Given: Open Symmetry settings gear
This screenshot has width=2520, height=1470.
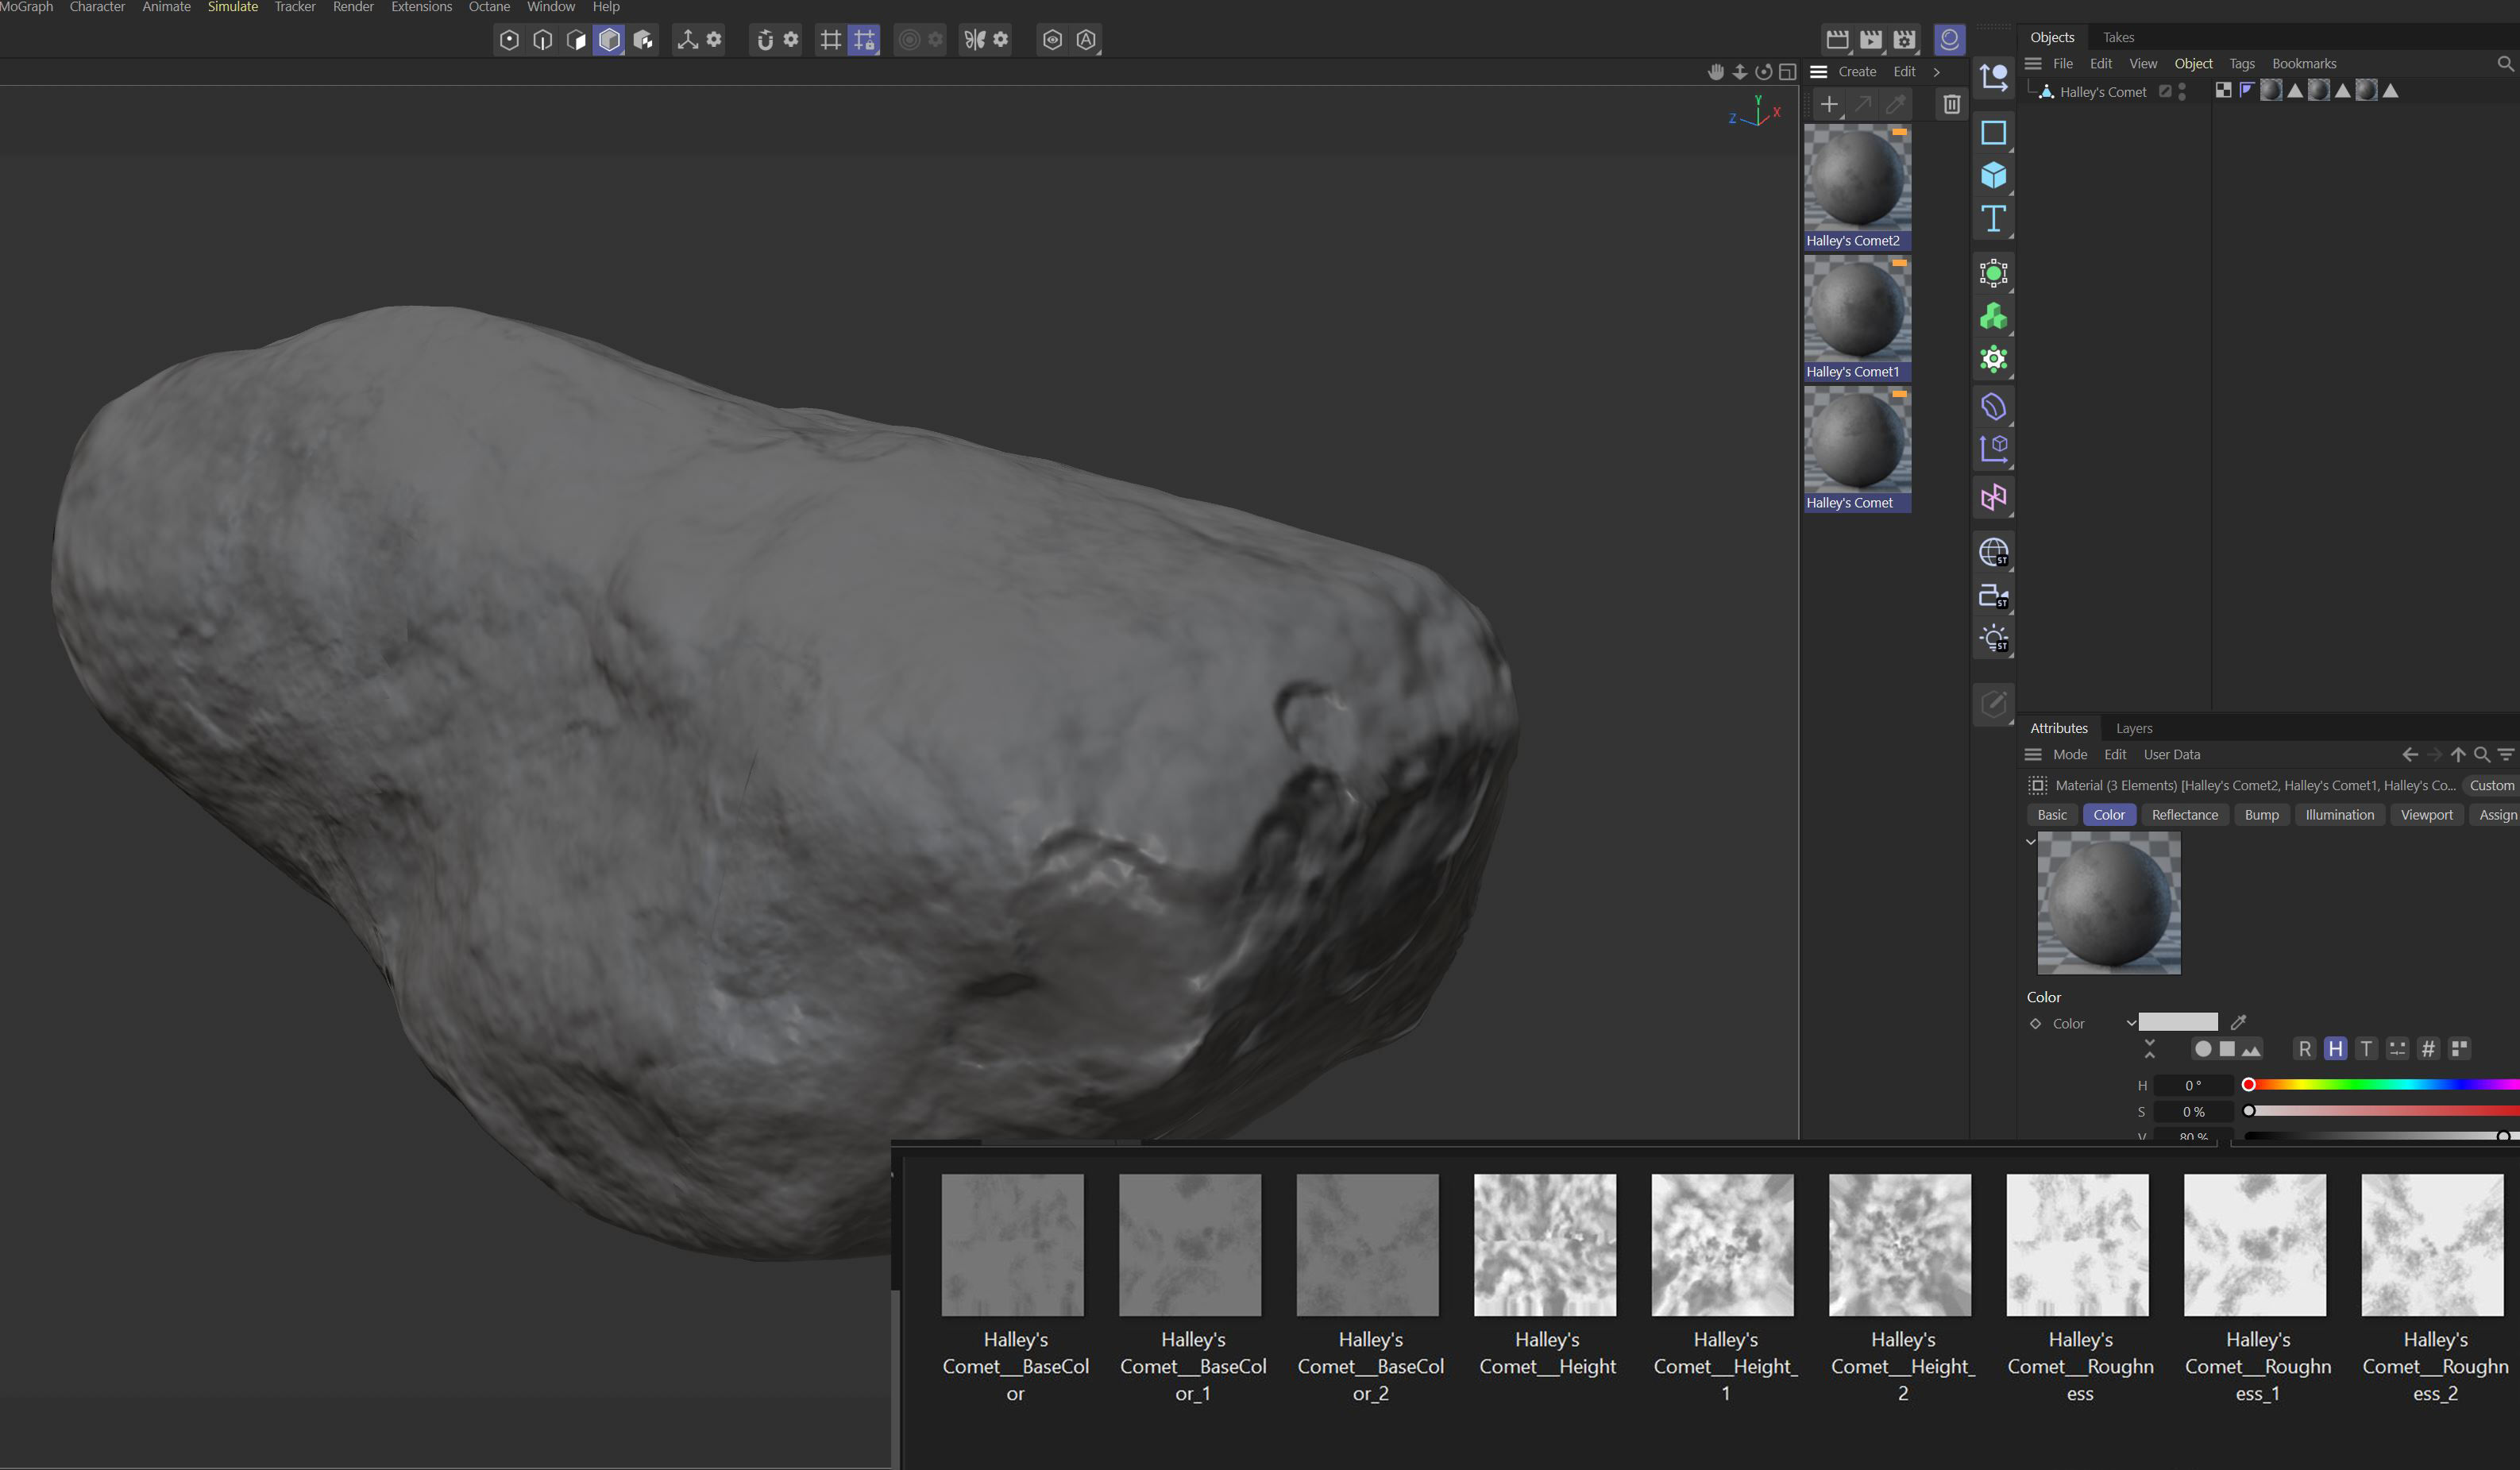Looking at the screenshot, I should coord(1001,39).
